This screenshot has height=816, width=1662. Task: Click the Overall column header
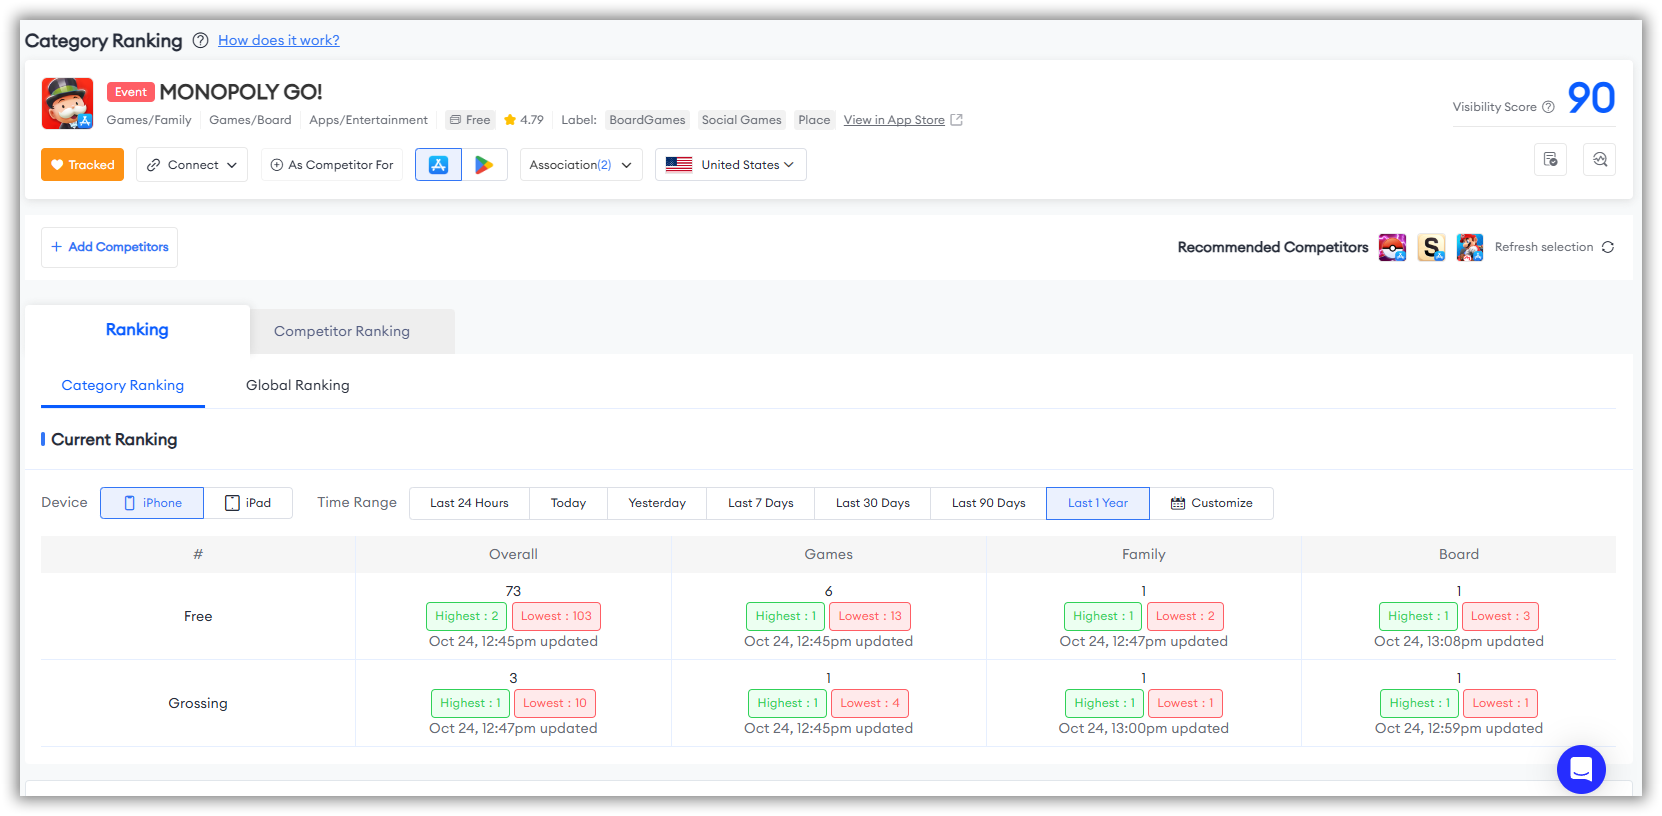[513, 554]
